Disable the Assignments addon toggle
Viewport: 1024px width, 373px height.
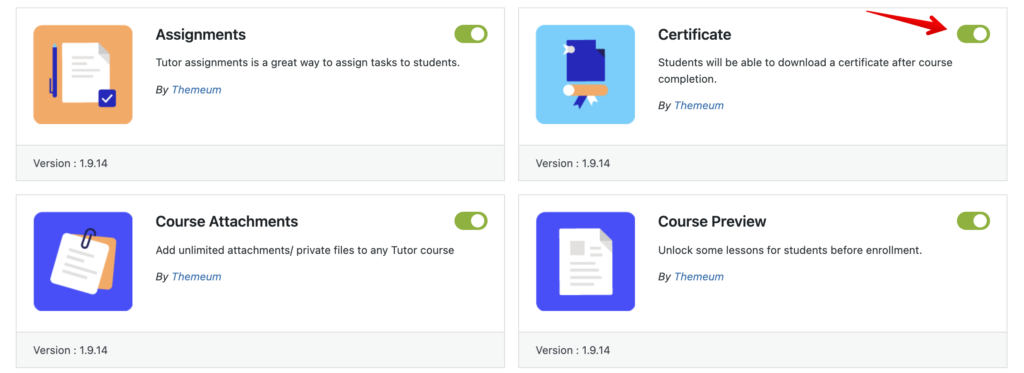click(x=471, y=34)
